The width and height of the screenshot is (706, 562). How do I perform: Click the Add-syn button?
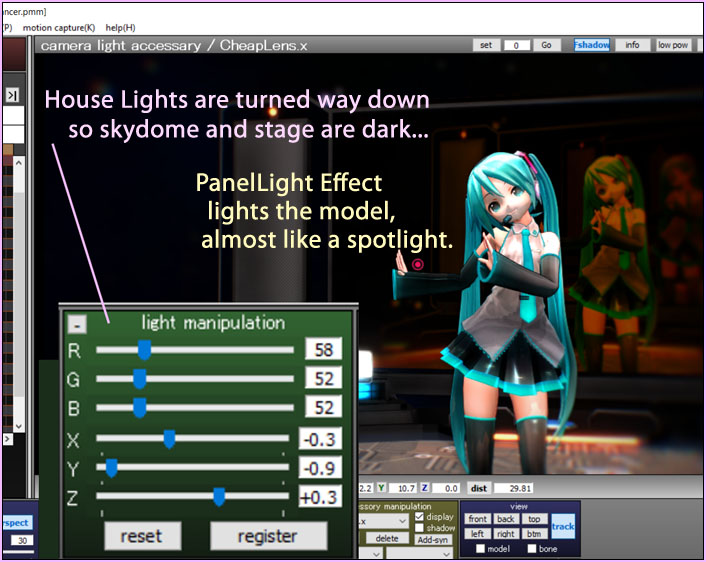point(433,539)
